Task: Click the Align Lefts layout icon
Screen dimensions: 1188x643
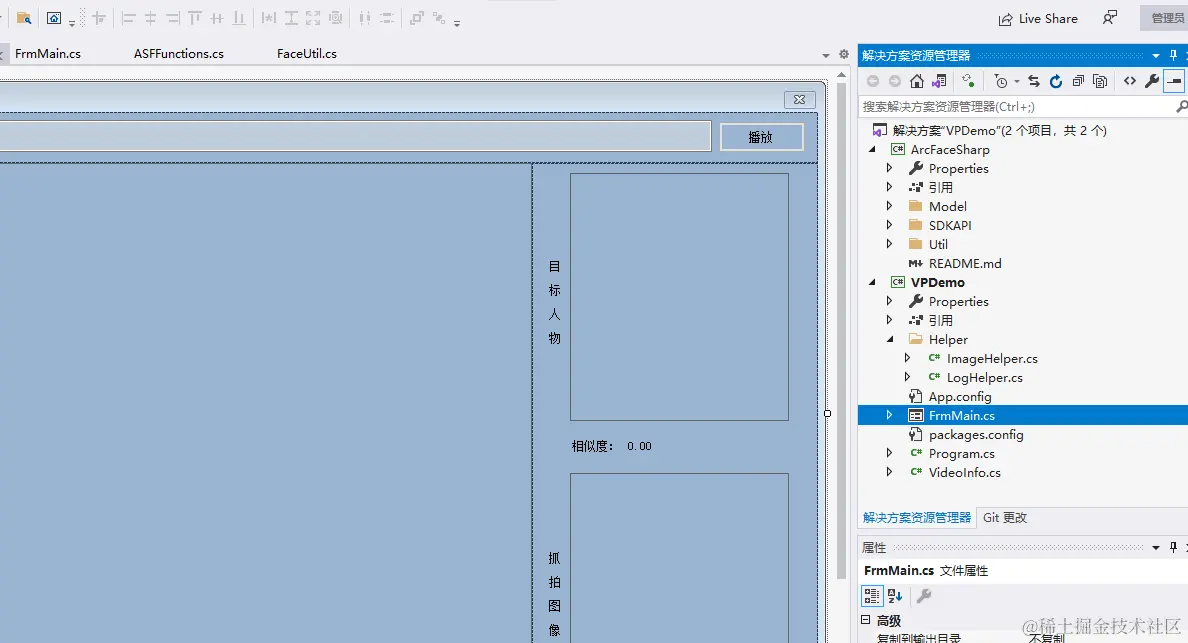Action: 128,18
